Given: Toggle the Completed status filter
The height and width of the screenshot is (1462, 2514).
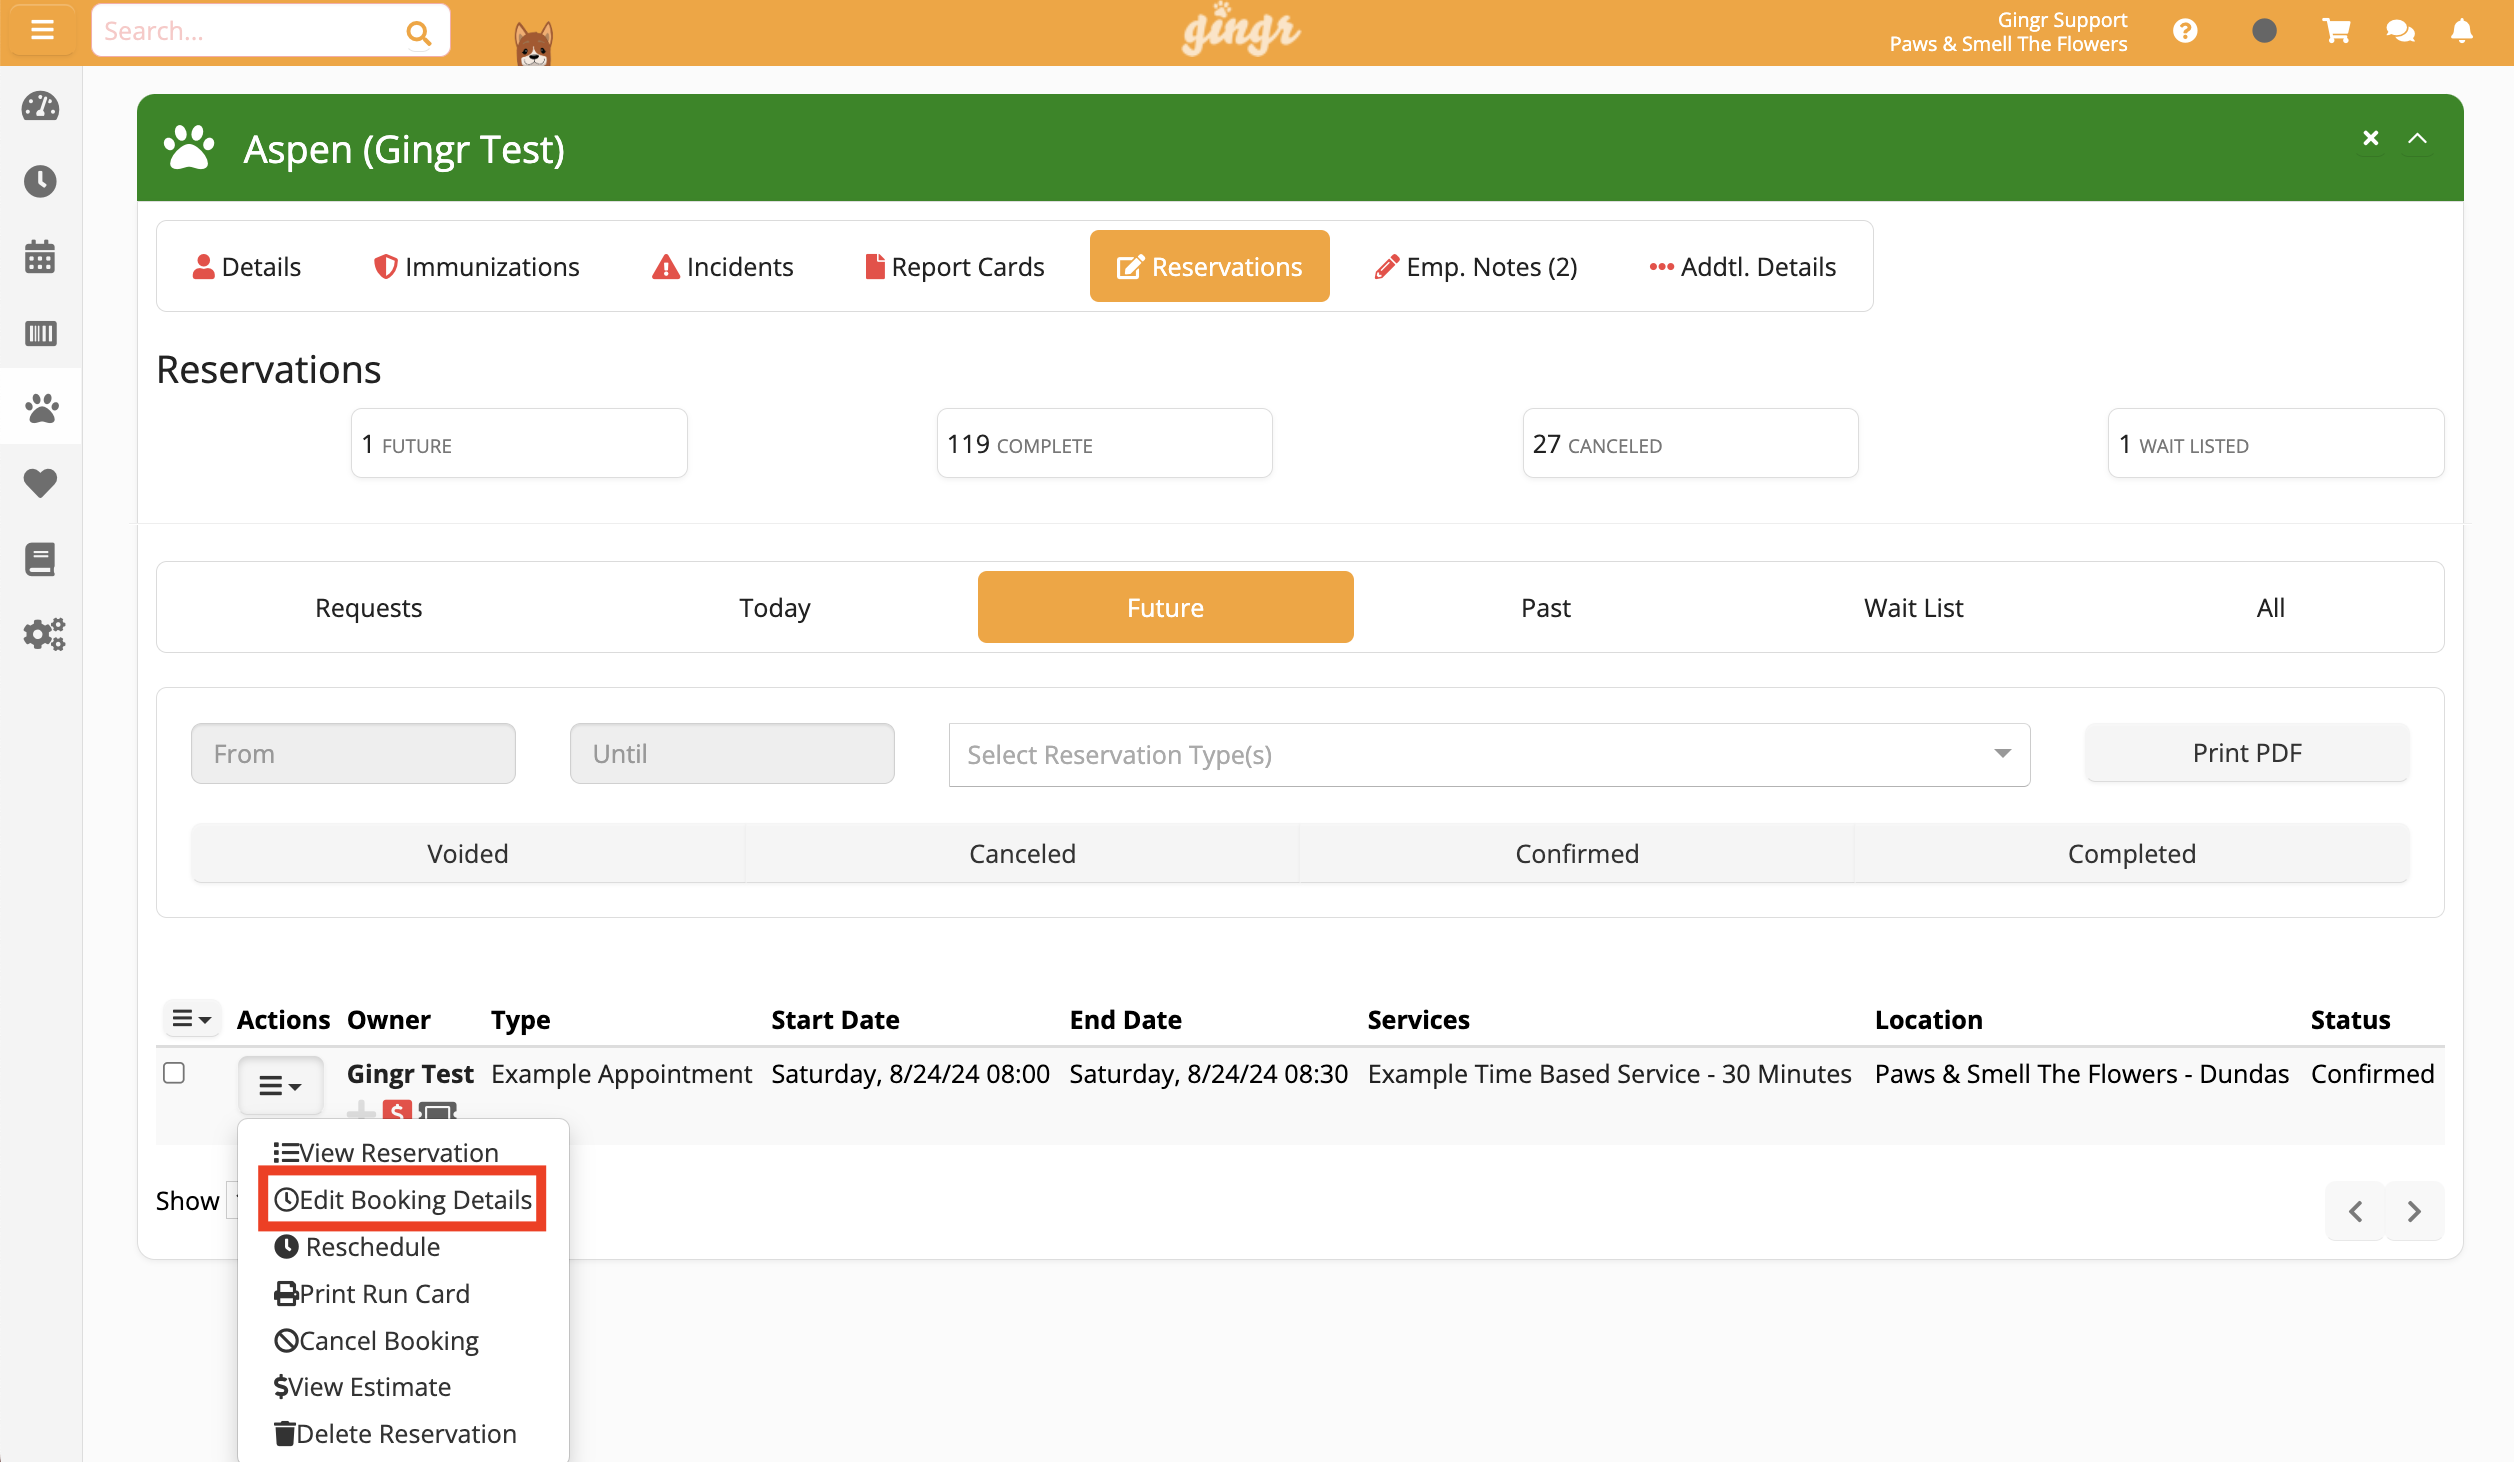Looking at the screenshot, I should 2131,853.
